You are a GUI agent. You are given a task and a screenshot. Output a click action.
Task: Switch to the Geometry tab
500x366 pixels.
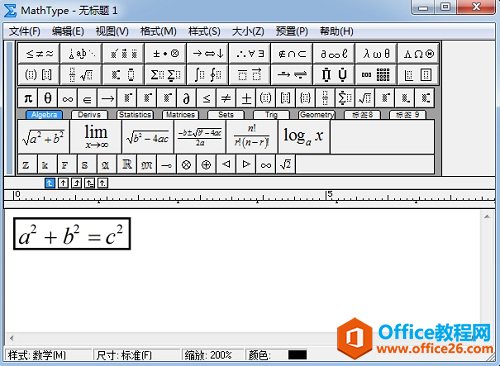pos(317,115)
